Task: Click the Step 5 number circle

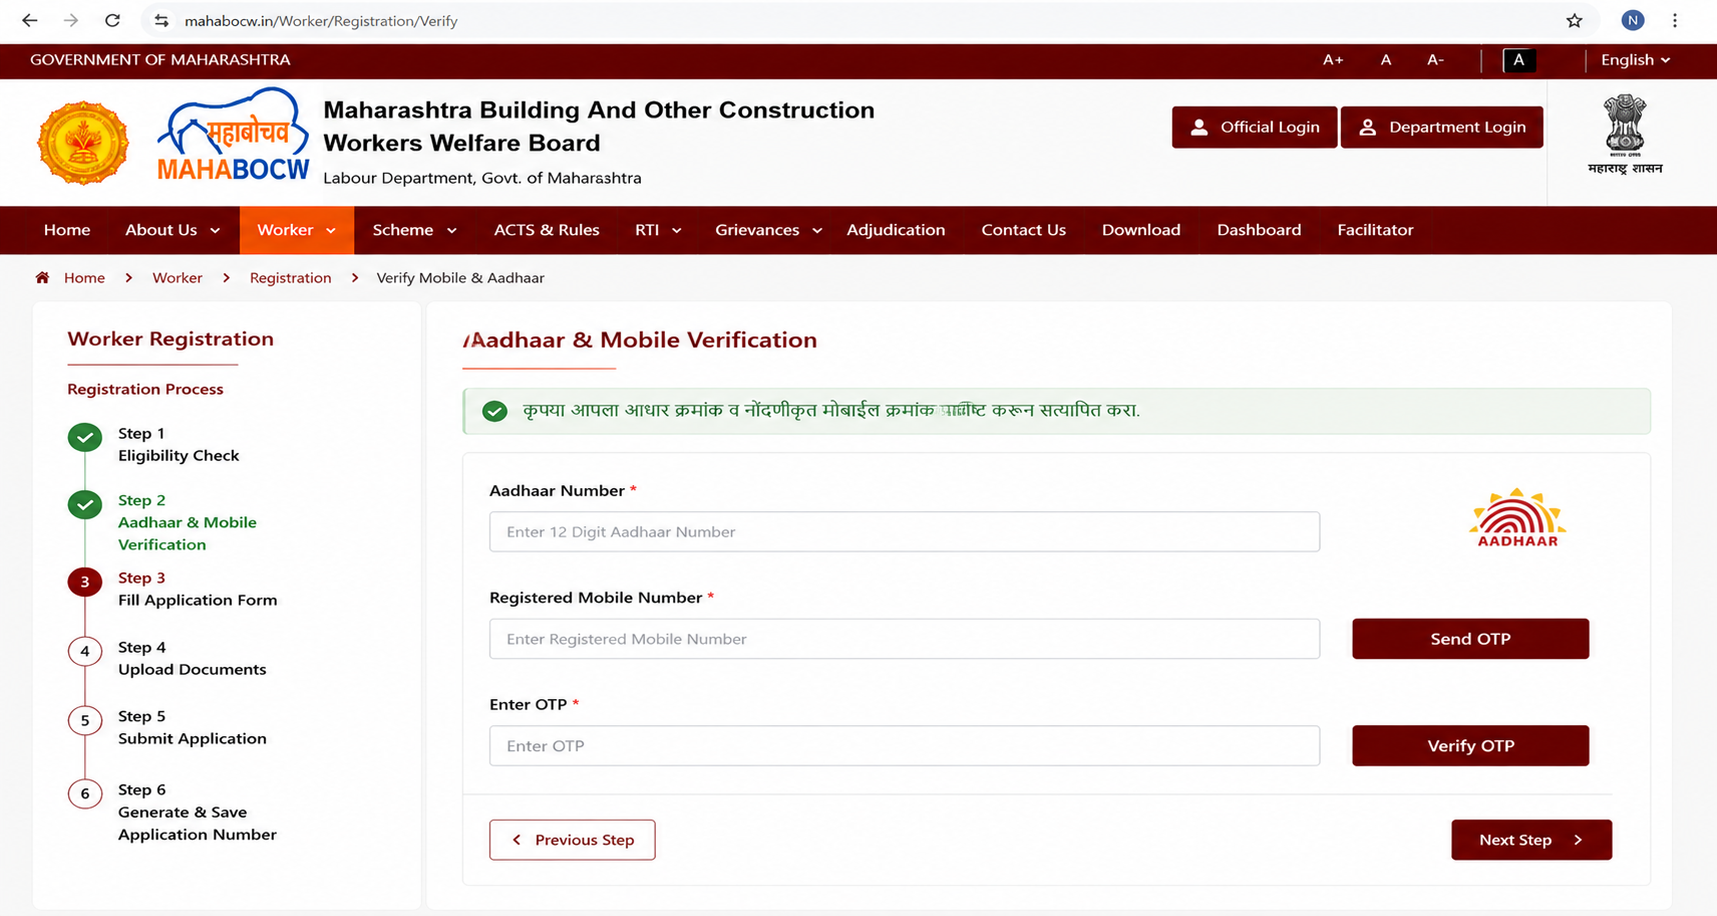Action: click(x=85, y=720)
